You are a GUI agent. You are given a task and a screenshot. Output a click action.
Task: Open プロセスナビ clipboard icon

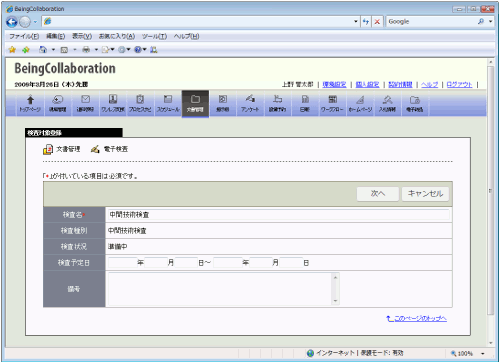point(140,104)
